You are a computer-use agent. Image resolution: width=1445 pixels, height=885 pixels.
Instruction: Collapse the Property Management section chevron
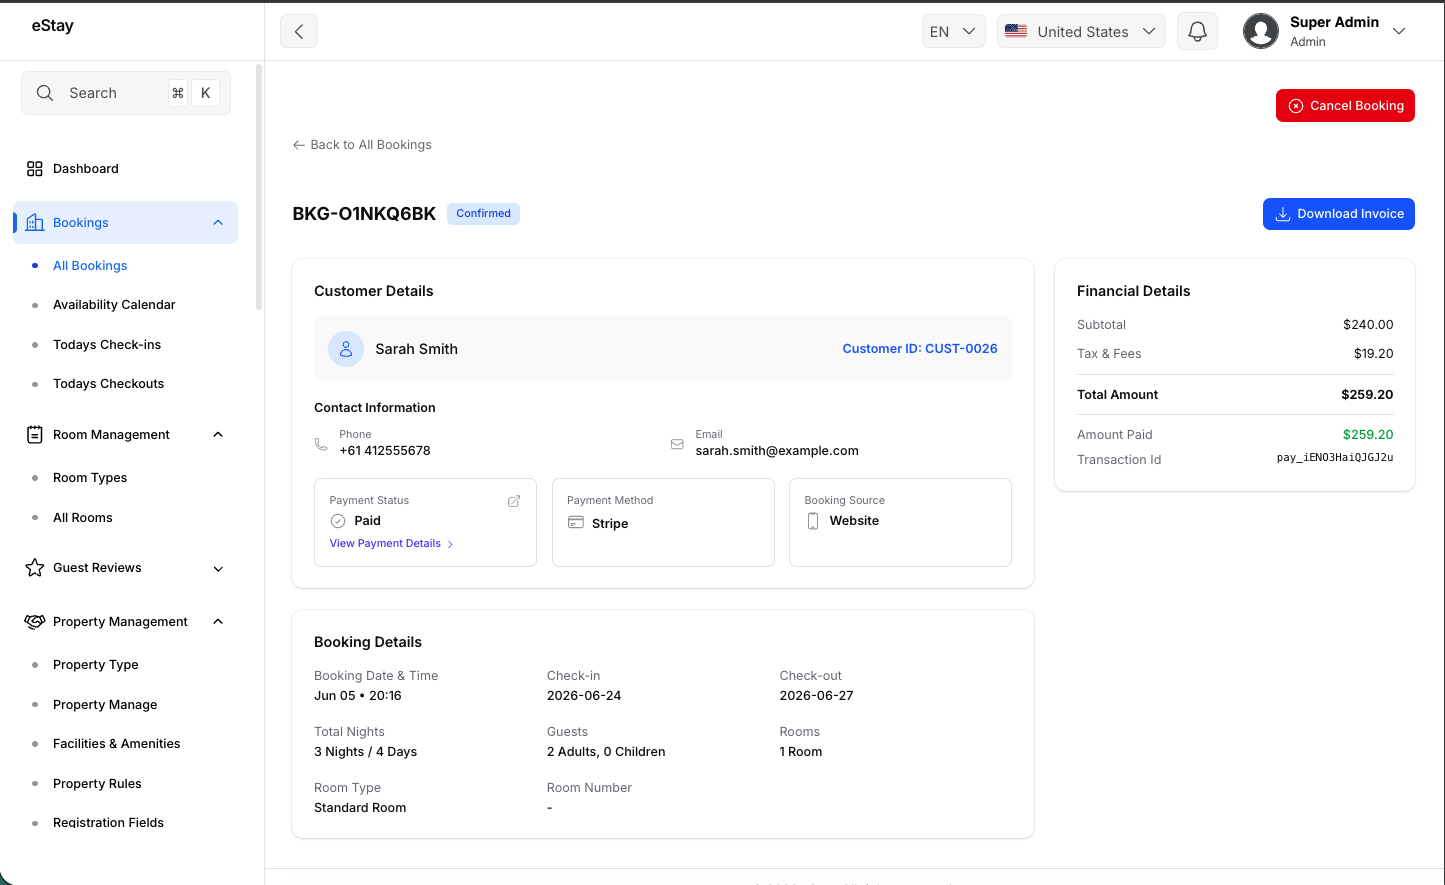(x=218, y=622)
